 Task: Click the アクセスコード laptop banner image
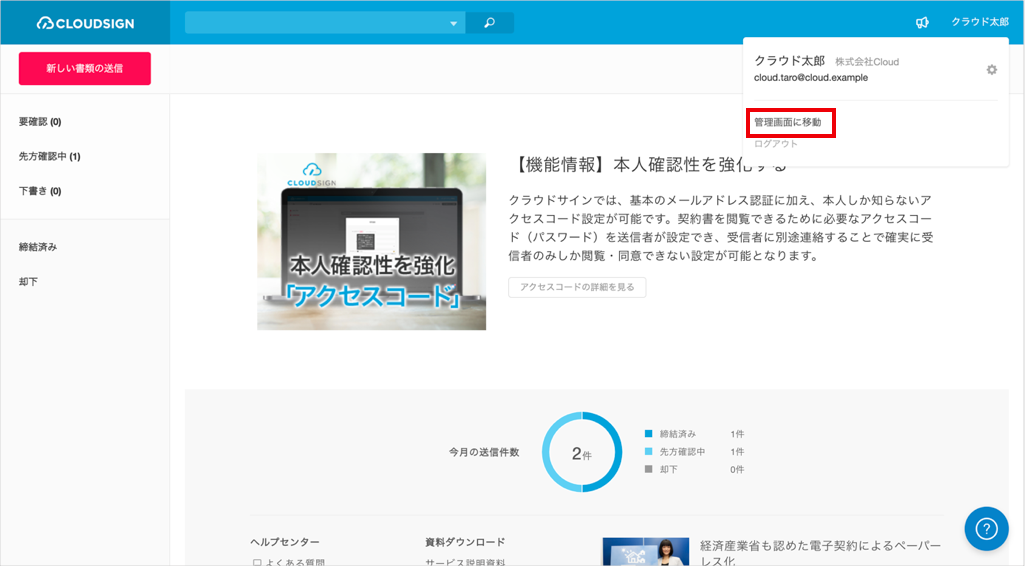pyautogui.click(x=371, y=241)
